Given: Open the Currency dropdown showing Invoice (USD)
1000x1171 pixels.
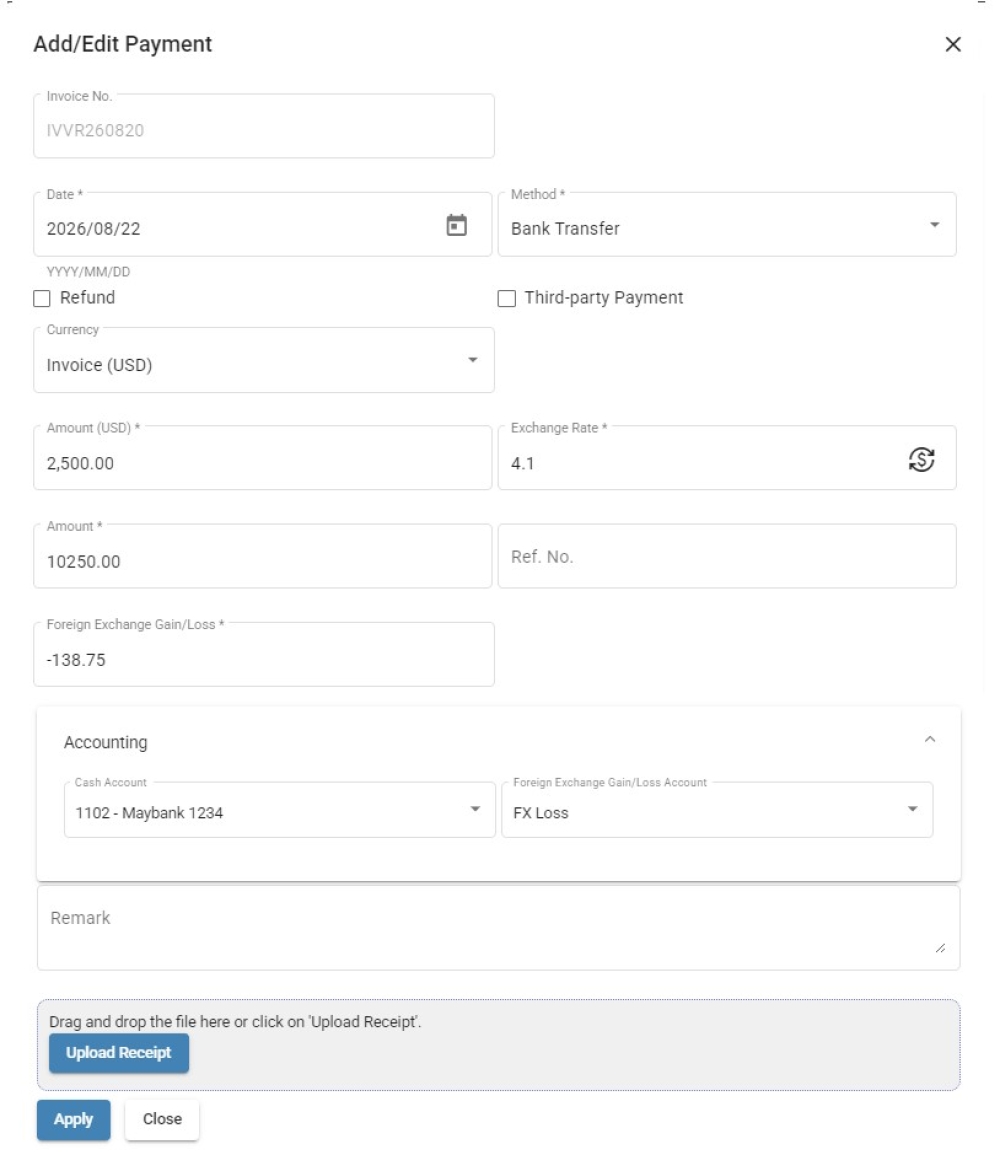Looking at the screenshot, I should [264, 361].
